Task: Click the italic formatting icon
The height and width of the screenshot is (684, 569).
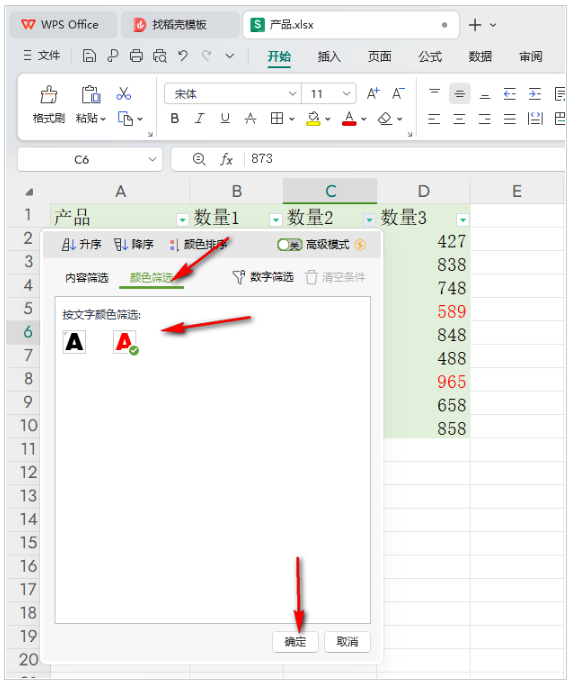Action: 199,118
